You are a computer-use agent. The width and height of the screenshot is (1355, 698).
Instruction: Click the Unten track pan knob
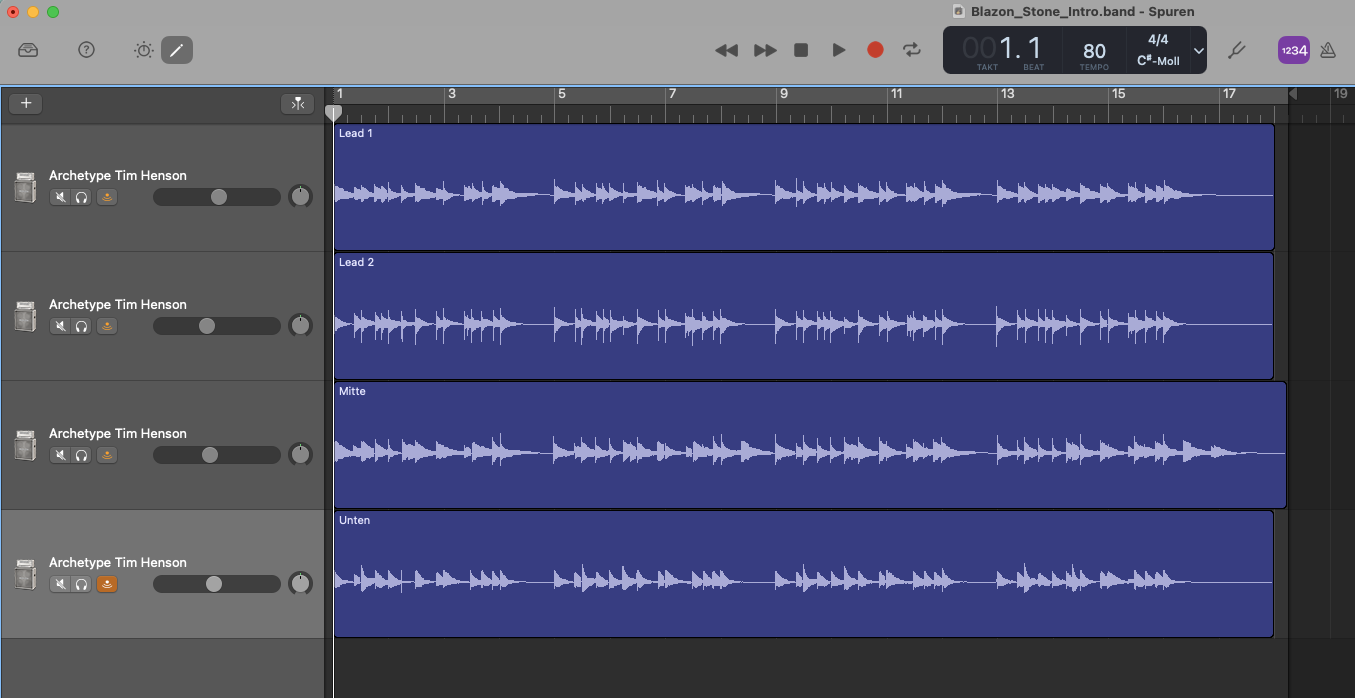click(x=300, y=583)
